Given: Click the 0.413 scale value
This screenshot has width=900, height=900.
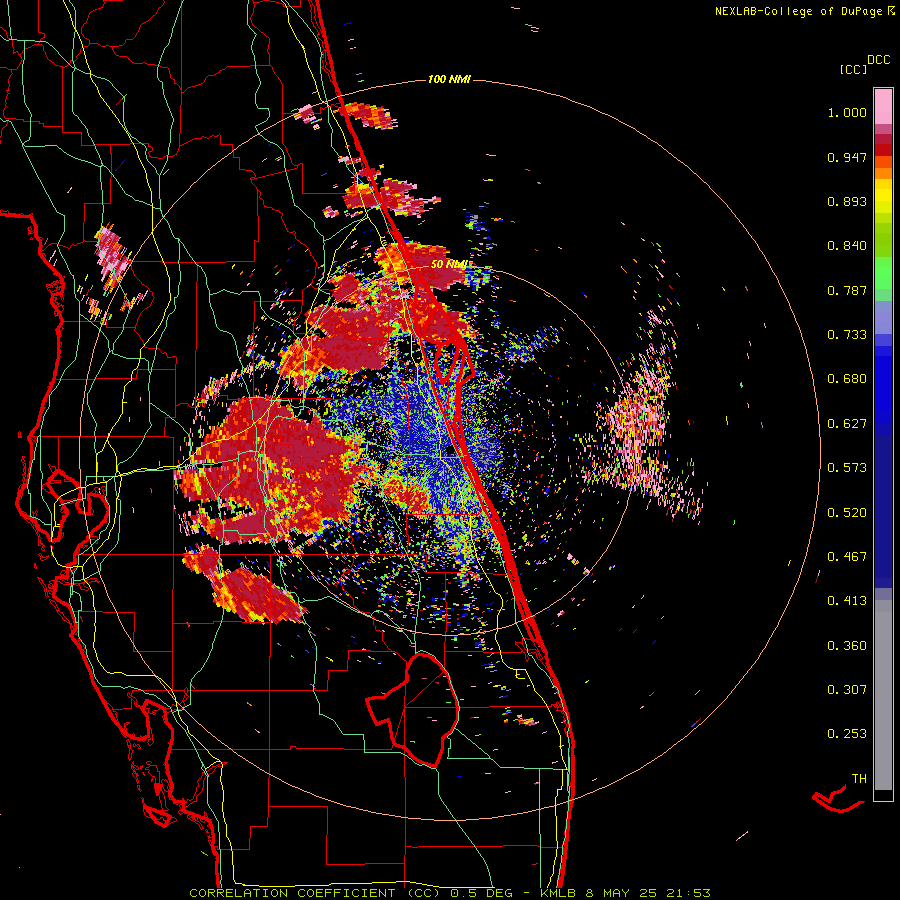Looking at the screenshot, I should [x=847, y=601].
